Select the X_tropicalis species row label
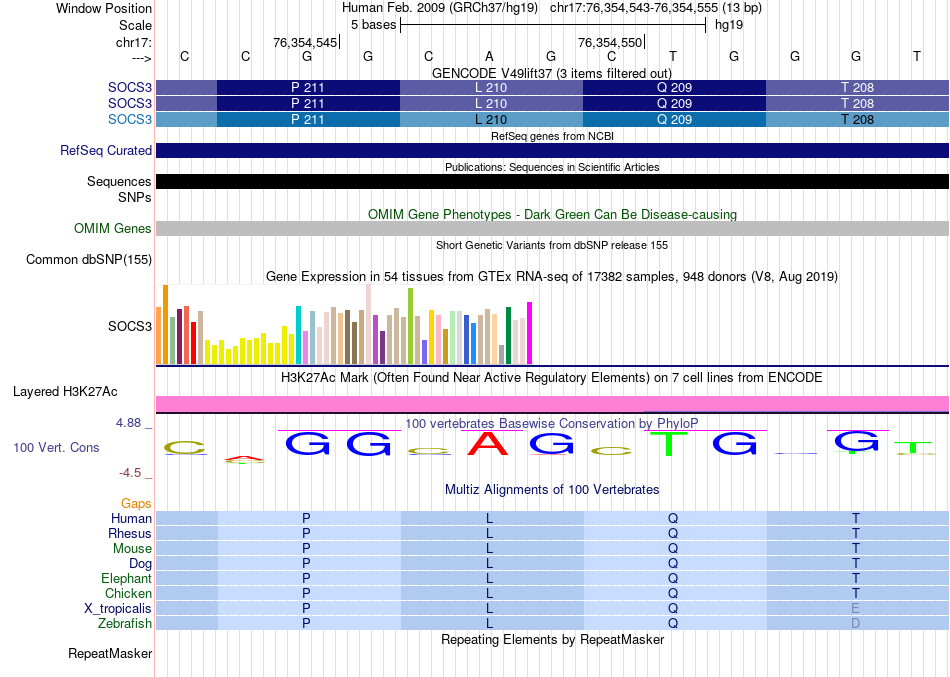This screenshot has height=677, width=950. (x=118, y=609)
